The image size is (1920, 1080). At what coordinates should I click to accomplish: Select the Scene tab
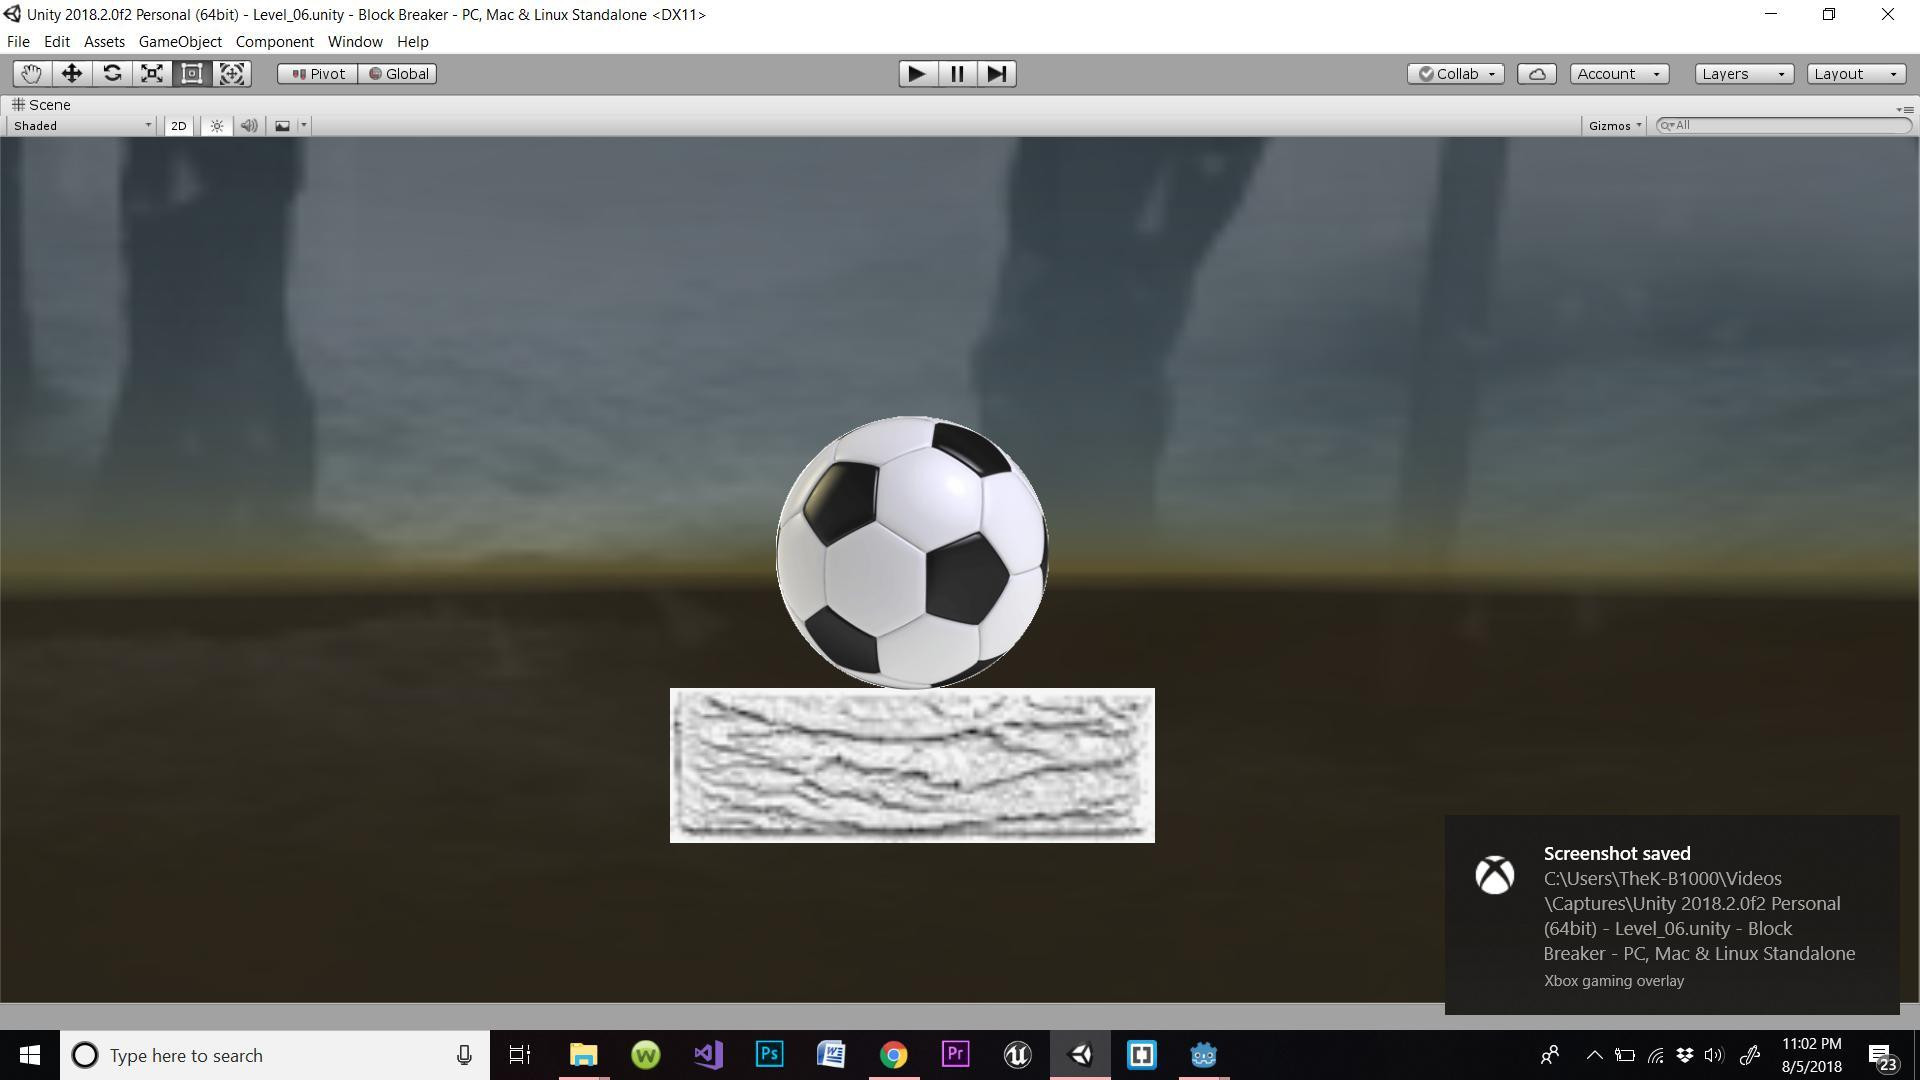[41, 105]
